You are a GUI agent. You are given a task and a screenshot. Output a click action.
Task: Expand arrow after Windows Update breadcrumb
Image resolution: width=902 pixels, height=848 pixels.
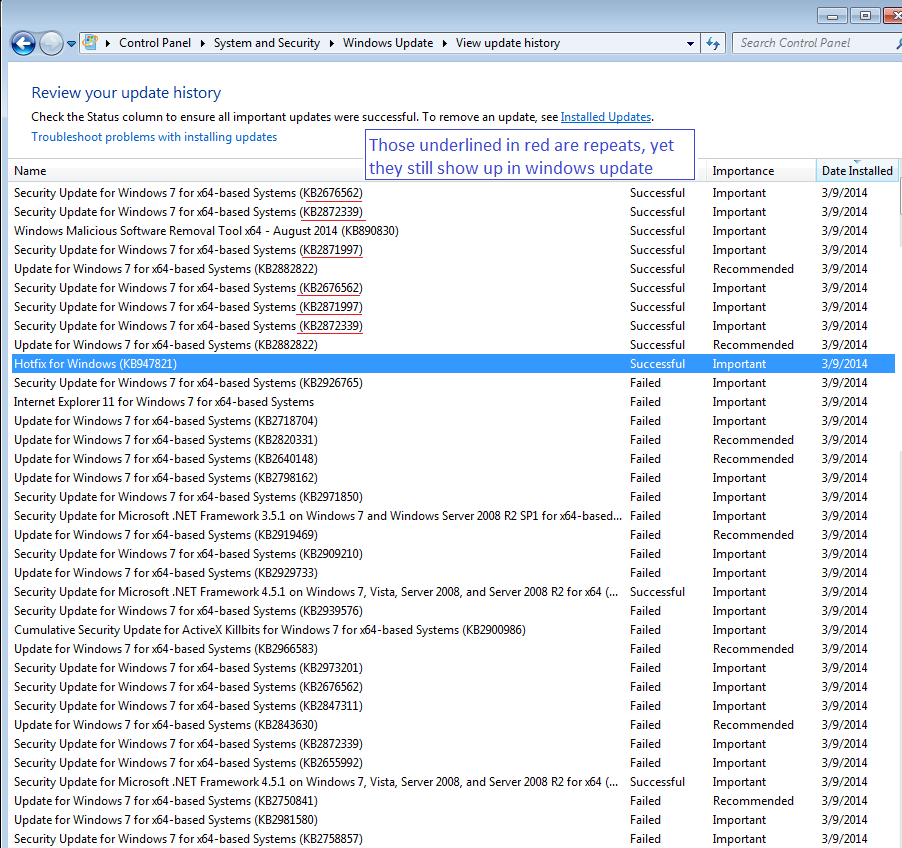[444, 43]
